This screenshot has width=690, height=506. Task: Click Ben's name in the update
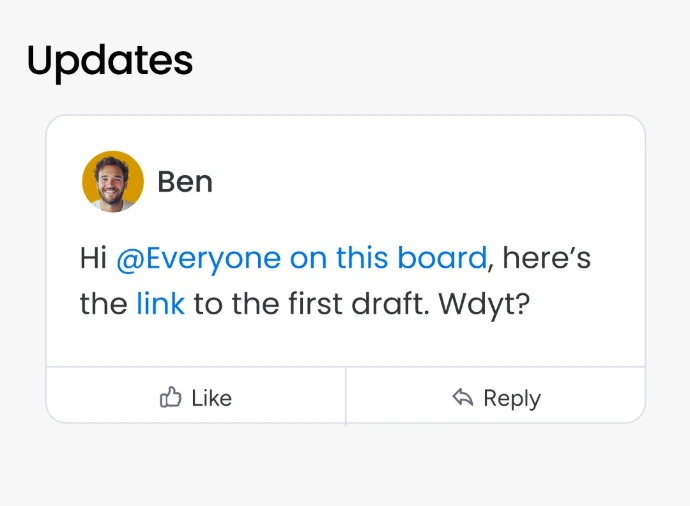(185, 182)
